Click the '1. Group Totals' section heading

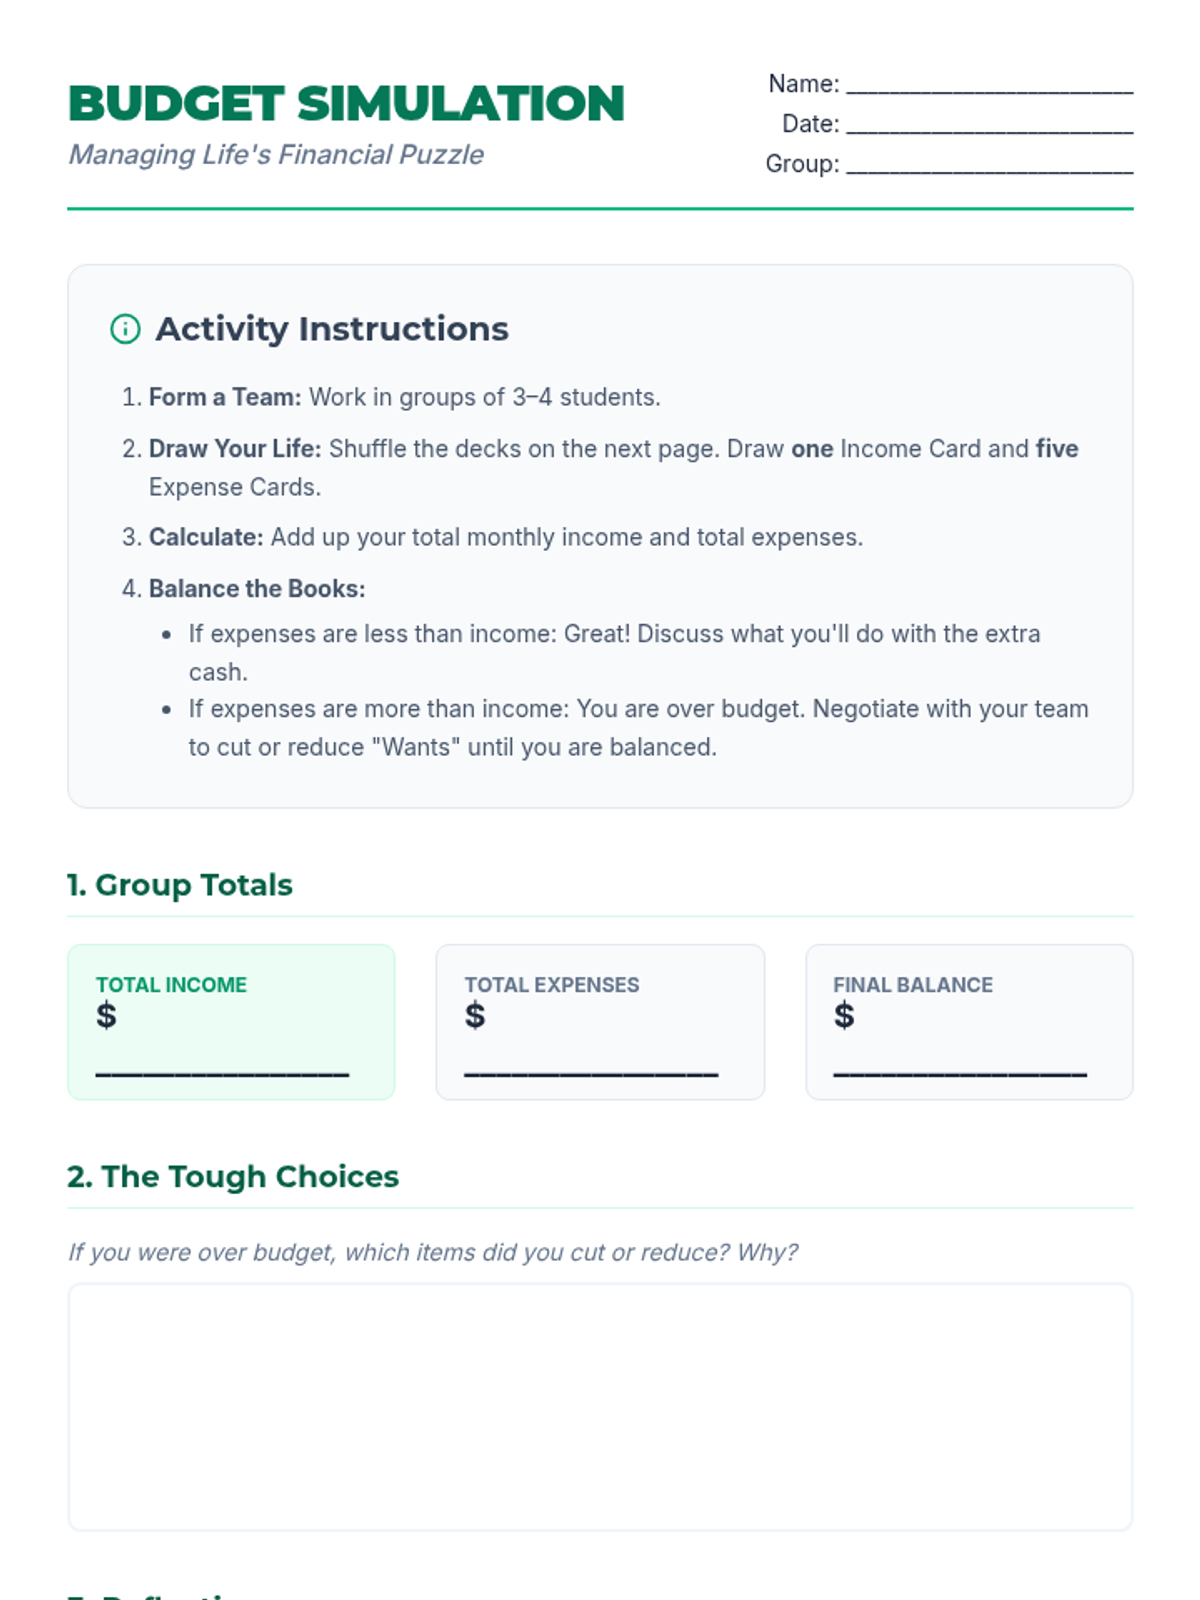coord(180,885)
